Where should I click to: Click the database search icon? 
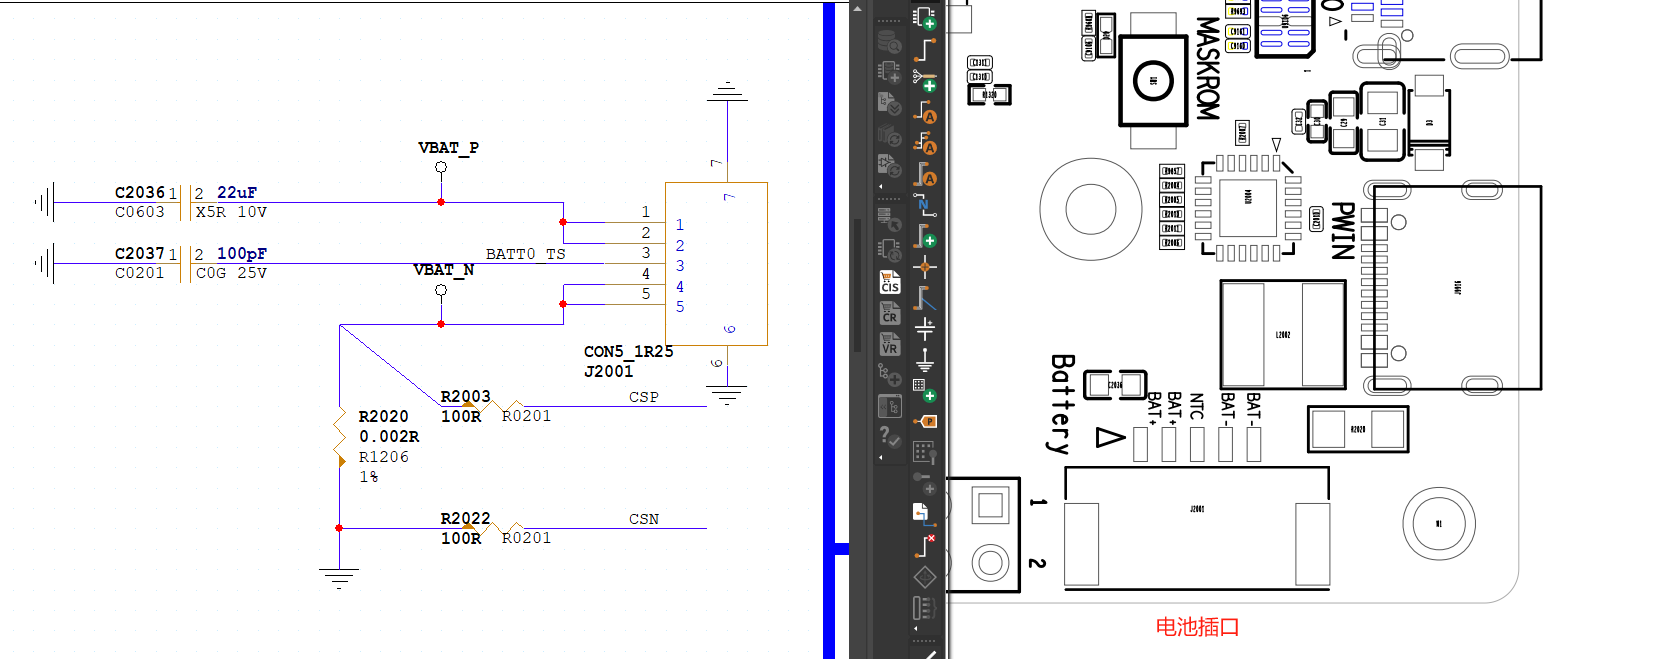tap(889, 42)
